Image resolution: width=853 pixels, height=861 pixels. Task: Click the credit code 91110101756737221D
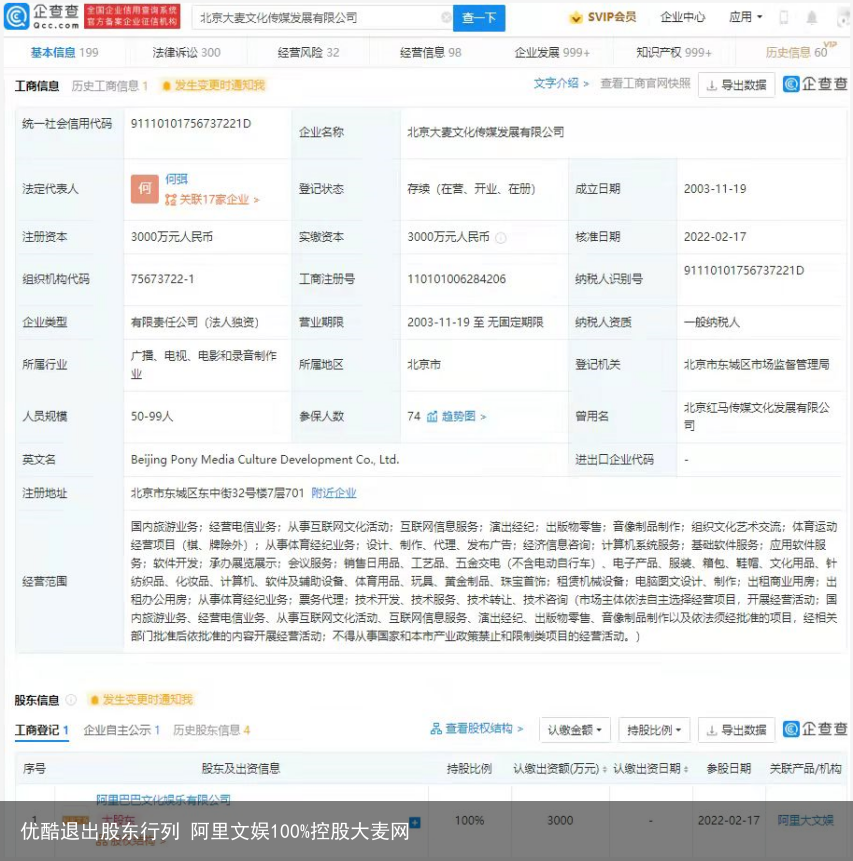191,124
